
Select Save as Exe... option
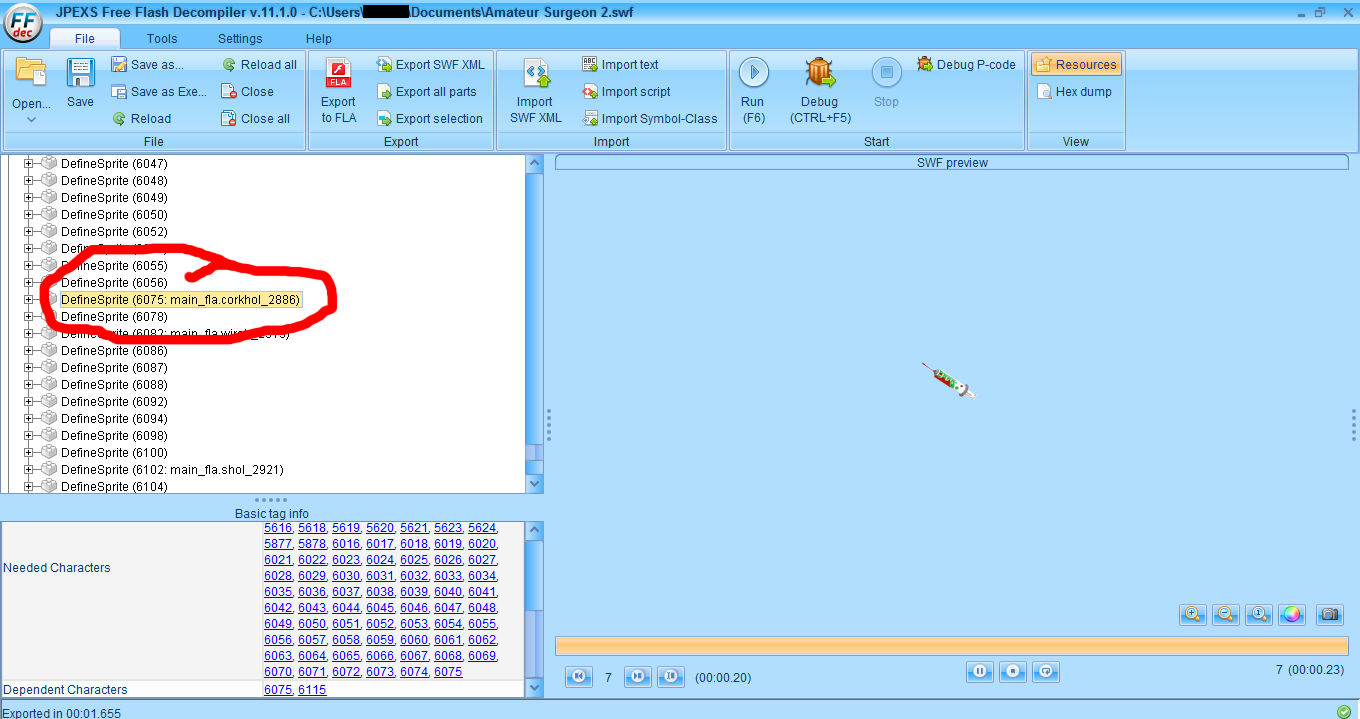click(158, 92)
